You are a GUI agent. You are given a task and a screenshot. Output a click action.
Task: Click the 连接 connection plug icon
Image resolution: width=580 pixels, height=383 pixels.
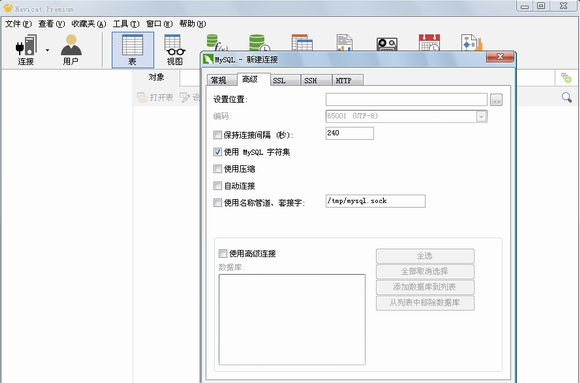[x=26, y=45]
